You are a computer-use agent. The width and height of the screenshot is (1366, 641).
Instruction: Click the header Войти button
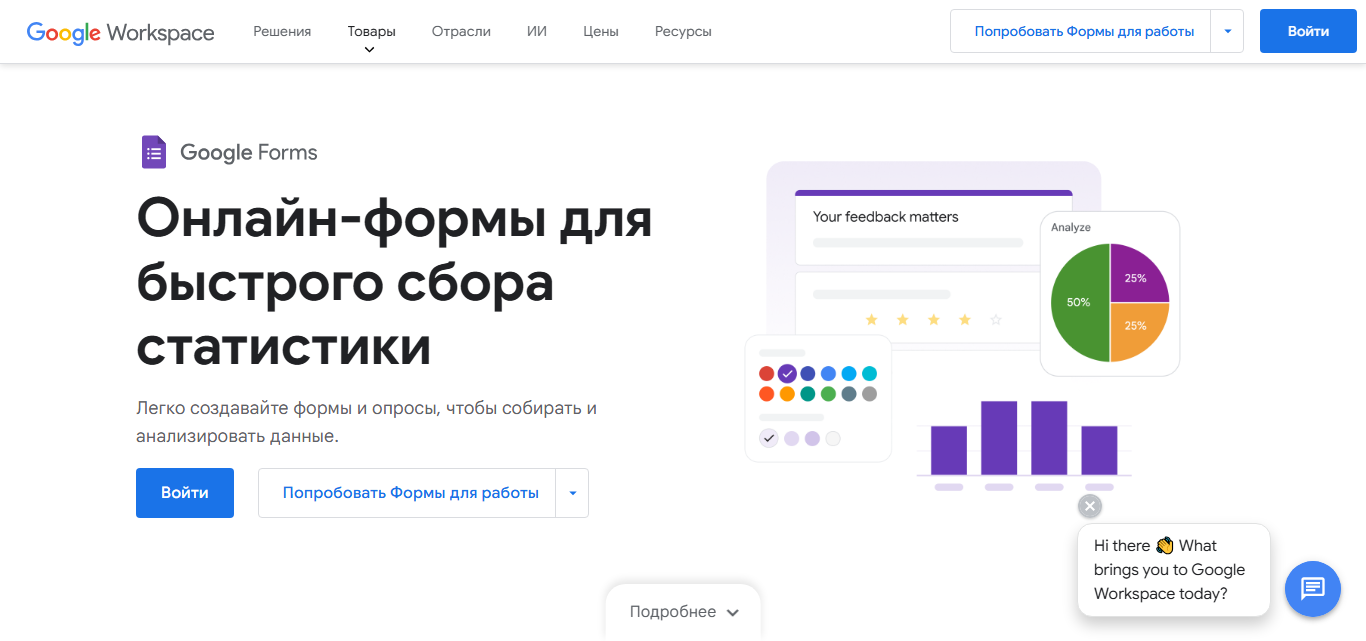point(1308,31)
